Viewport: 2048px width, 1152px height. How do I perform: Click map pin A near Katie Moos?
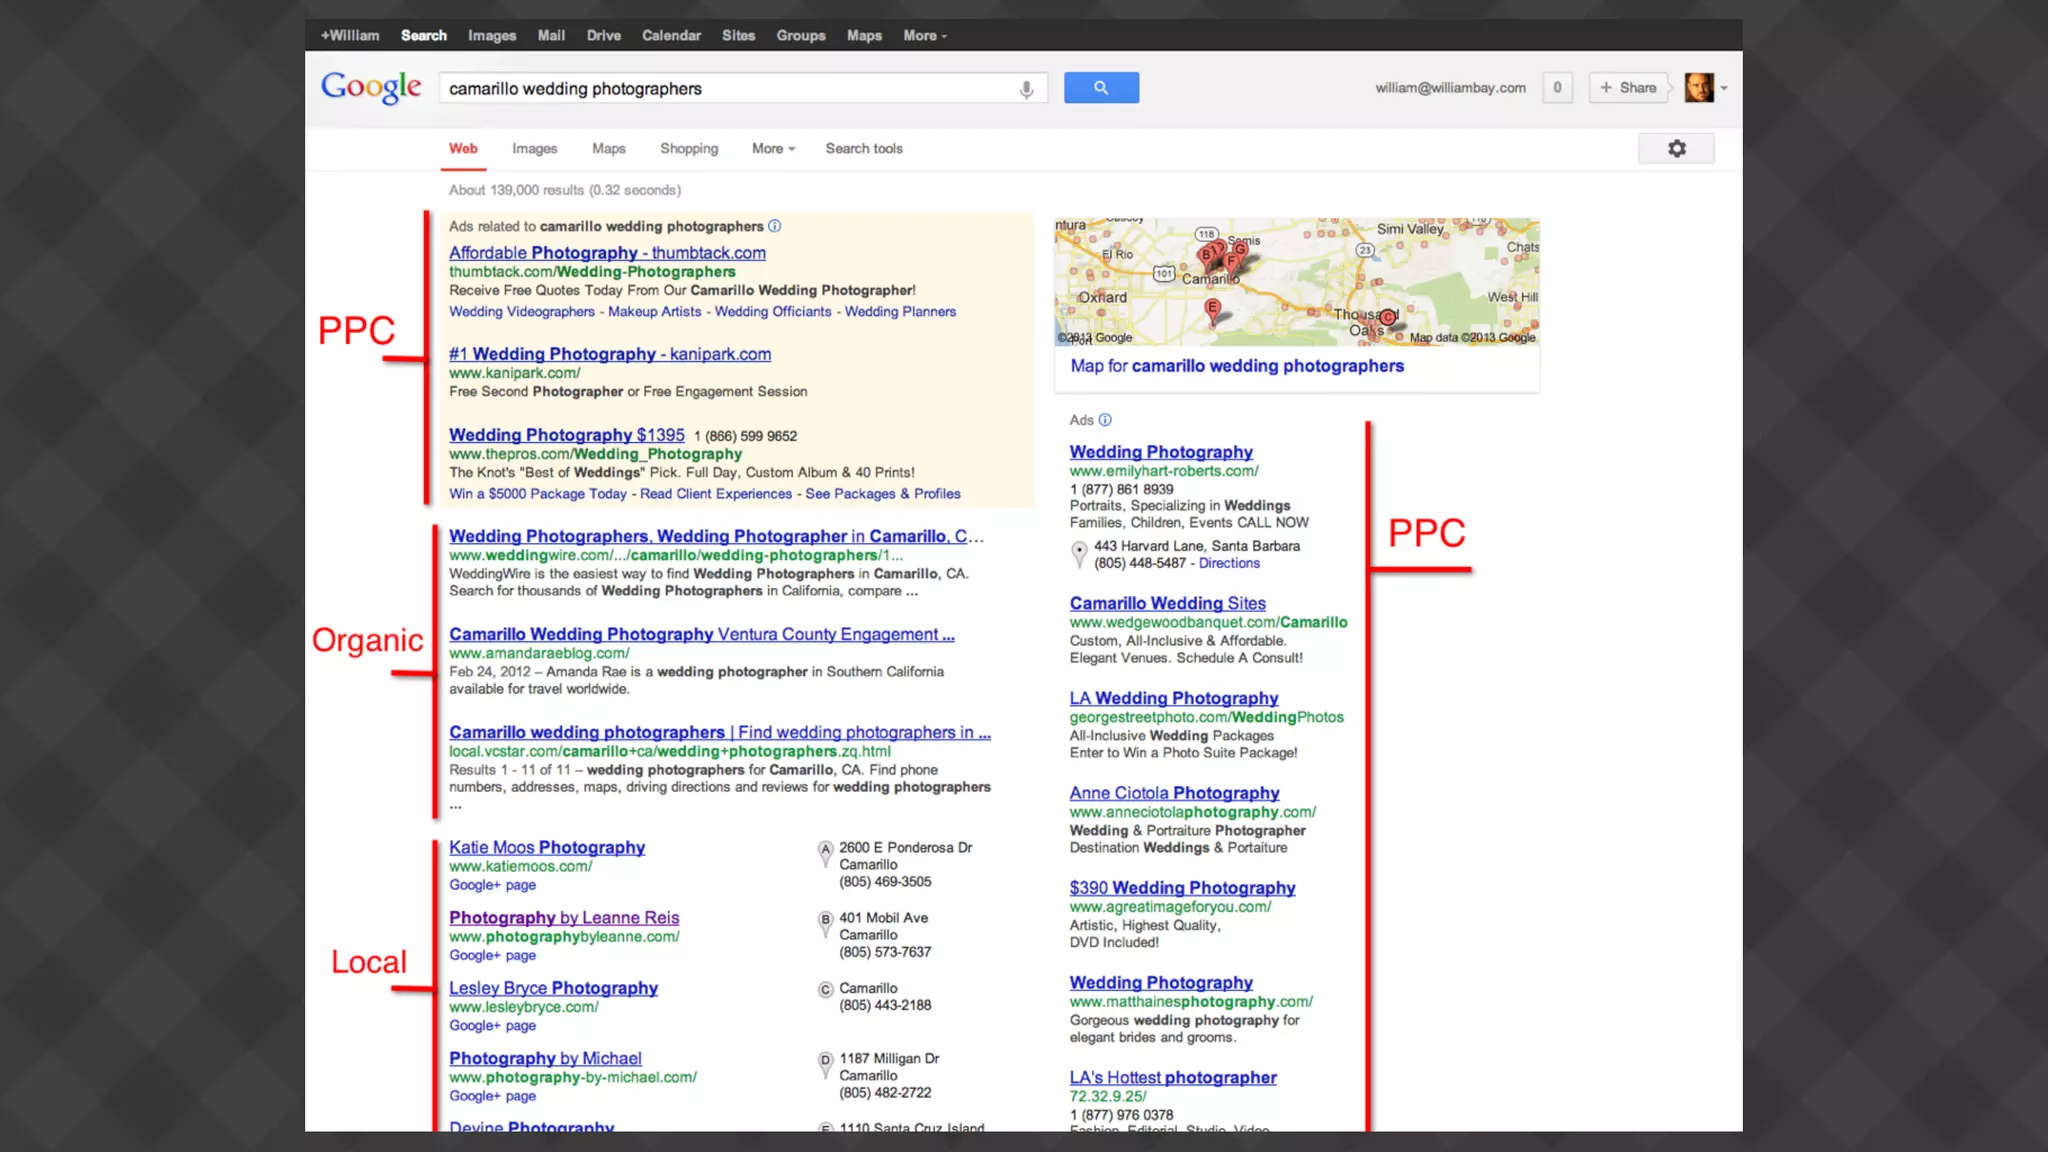[x=825, y=851]
